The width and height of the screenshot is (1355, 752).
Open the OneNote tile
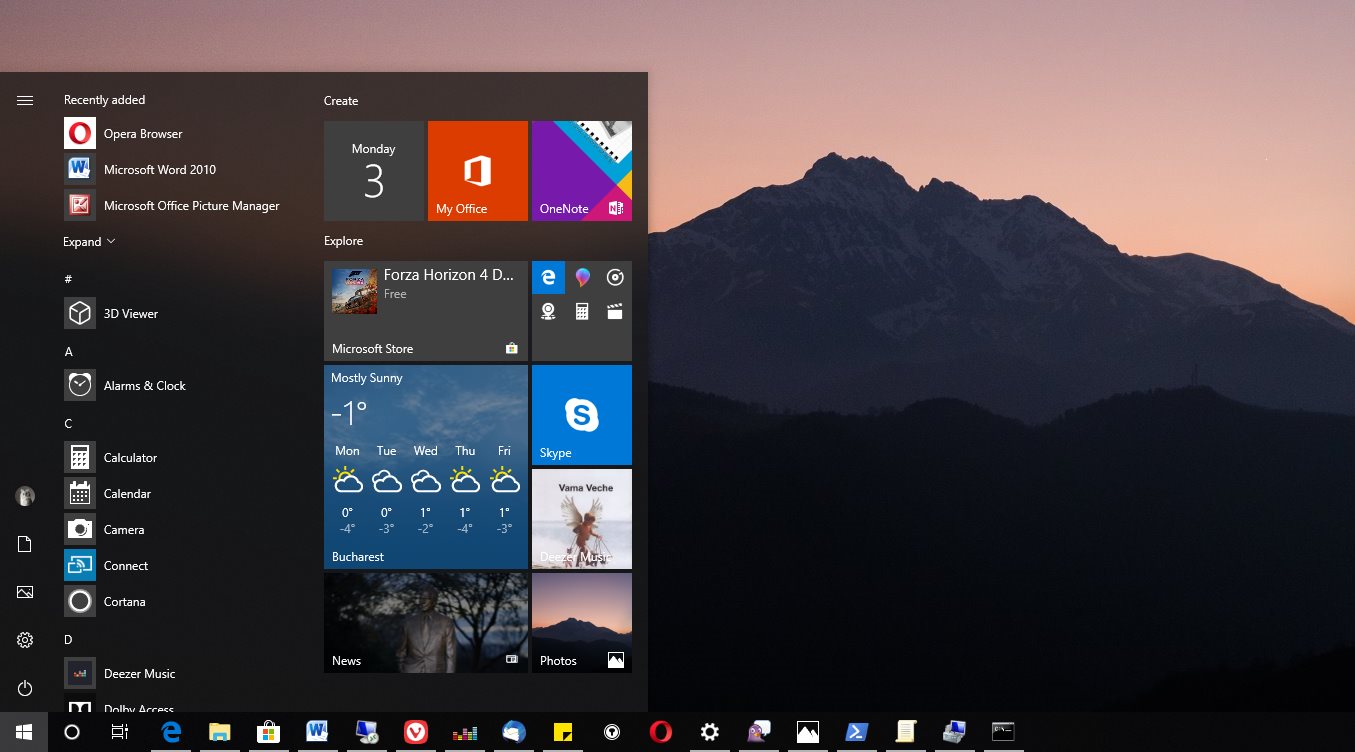click(x=582, y=171)
